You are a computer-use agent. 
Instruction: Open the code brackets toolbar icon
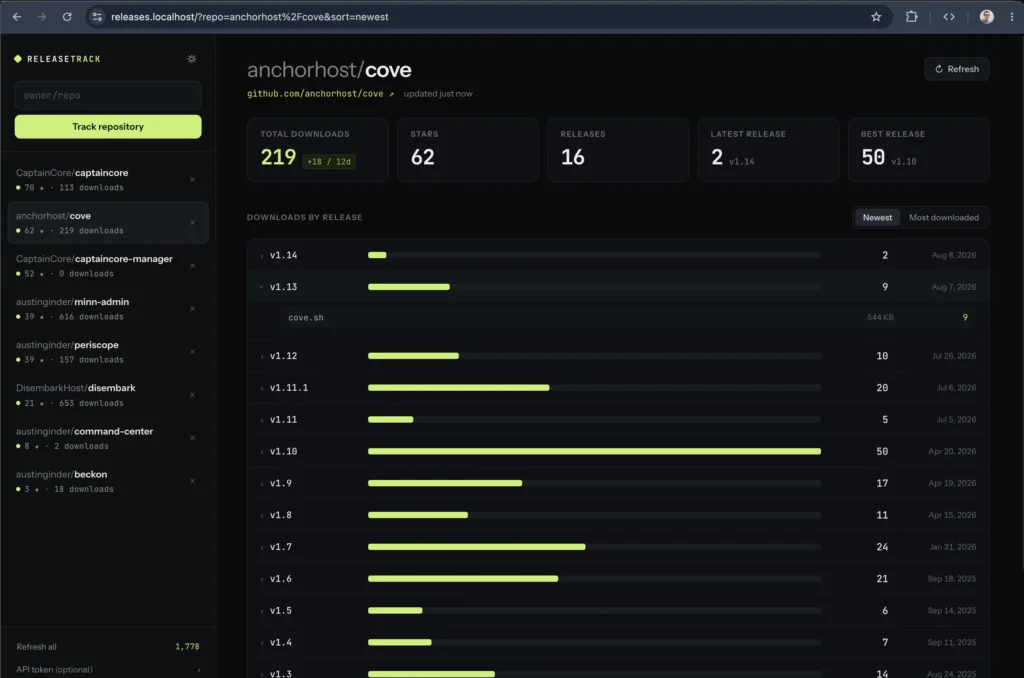949,17
